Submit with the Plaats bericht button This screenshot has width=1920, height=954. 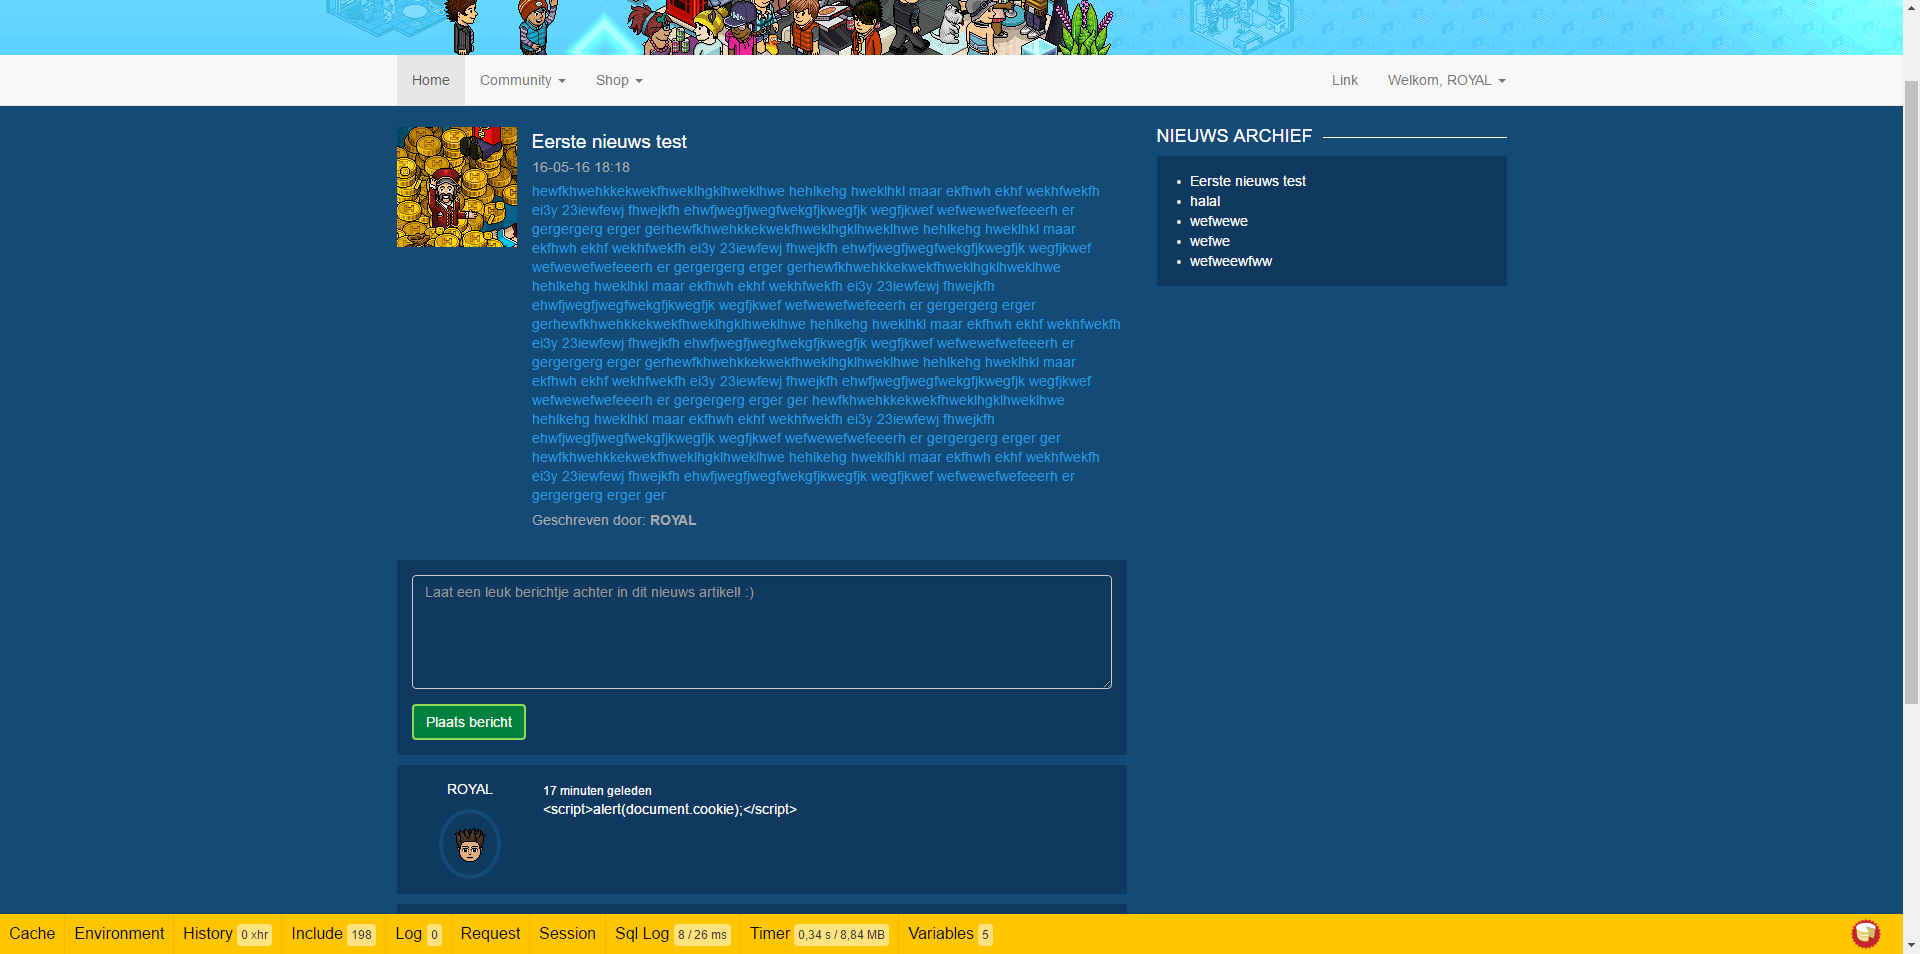469,722
